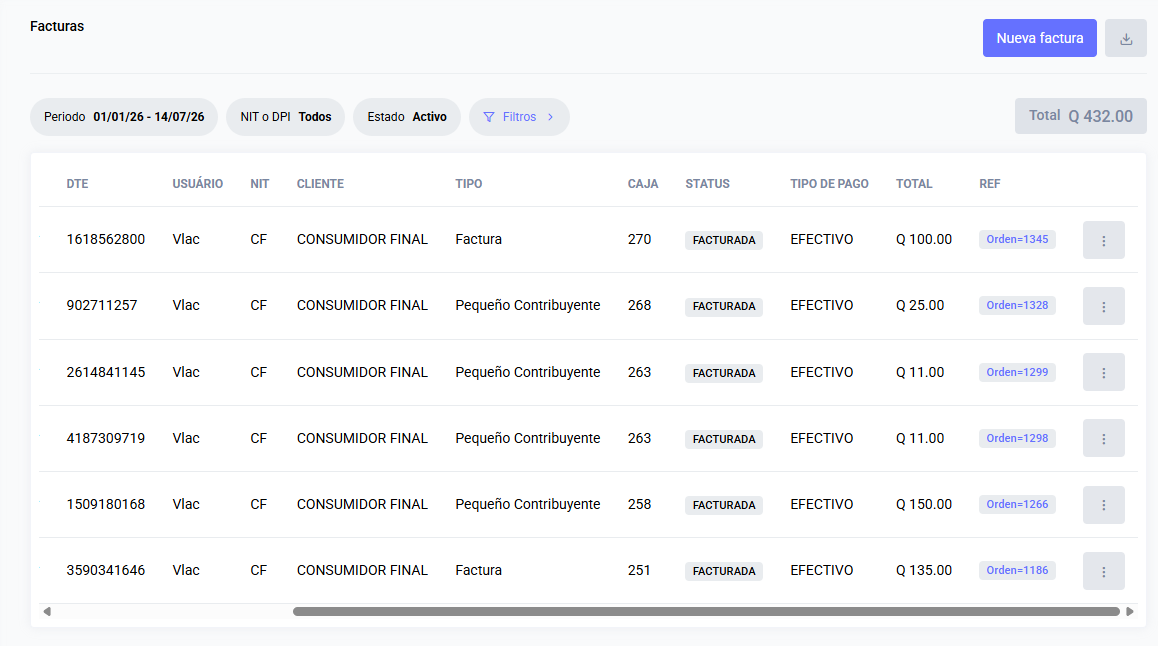1158x646 pixels.
Task: Open reference Orden=1266
Action: coord(1017,504)
